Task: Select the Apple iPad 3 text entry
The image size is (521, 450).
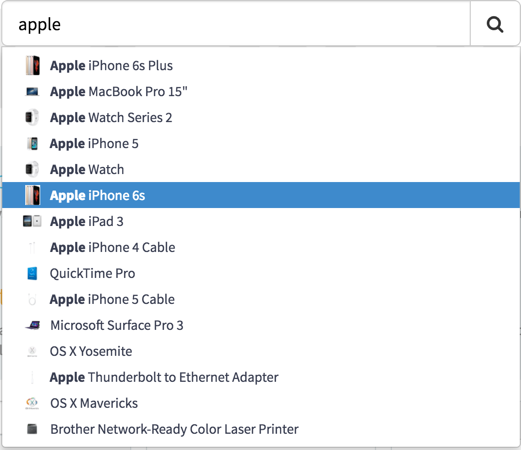Action: 87,221
